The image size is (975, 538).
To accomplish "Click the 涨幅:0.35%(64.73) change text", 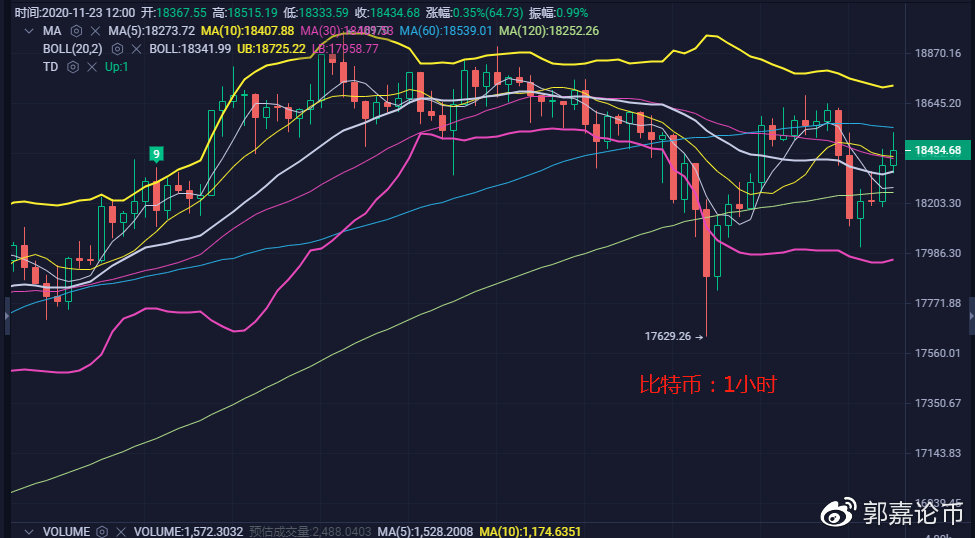I will (474, 12).
